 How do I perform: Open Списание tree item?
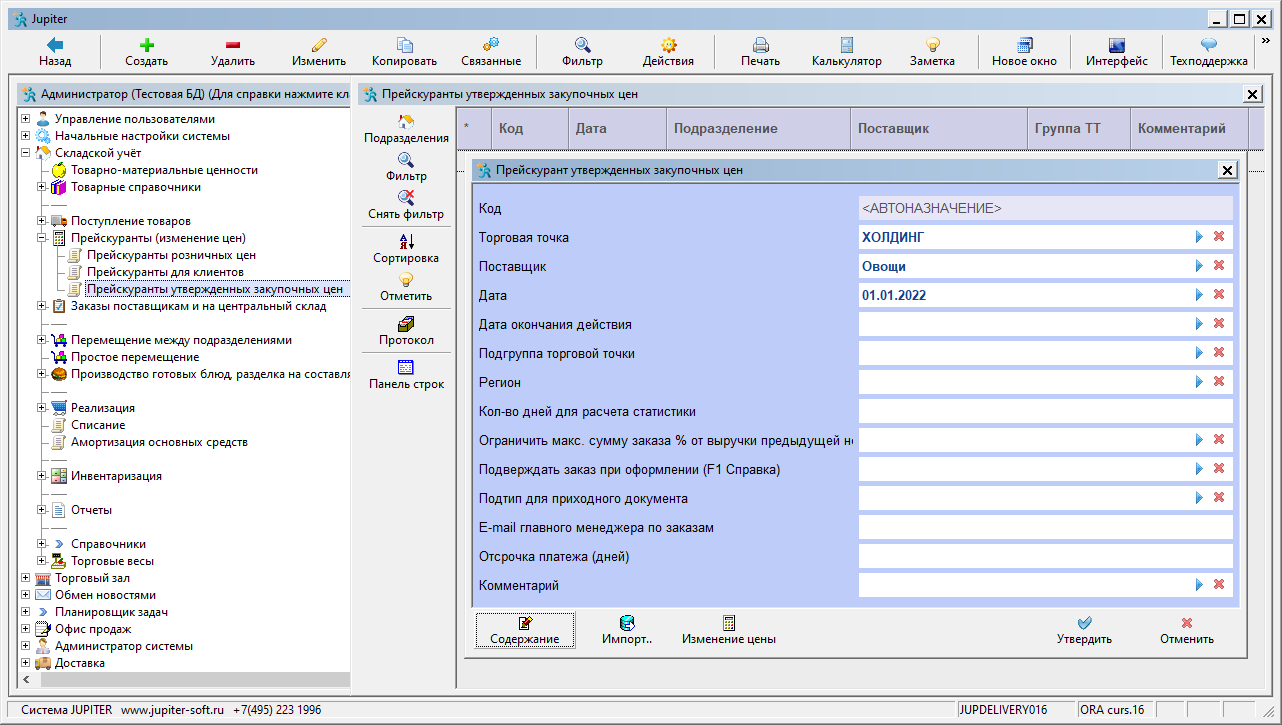[98, 425]
